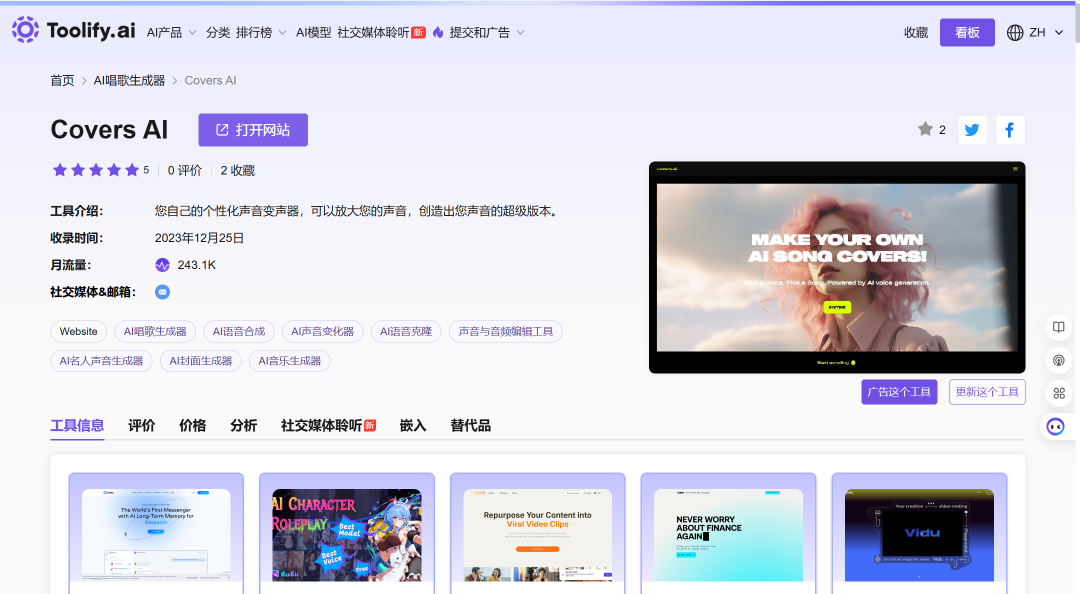Share Covers AI on Facebook
Screen dimensions: 1080x594
click(x=1010, y=130)
